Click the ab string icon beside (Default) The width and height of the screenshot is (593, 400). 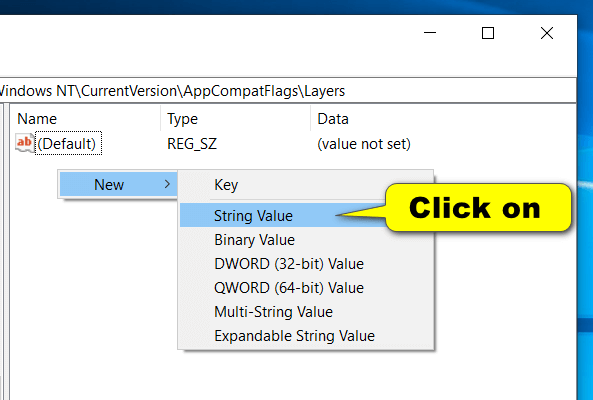(x=25, y=143)
